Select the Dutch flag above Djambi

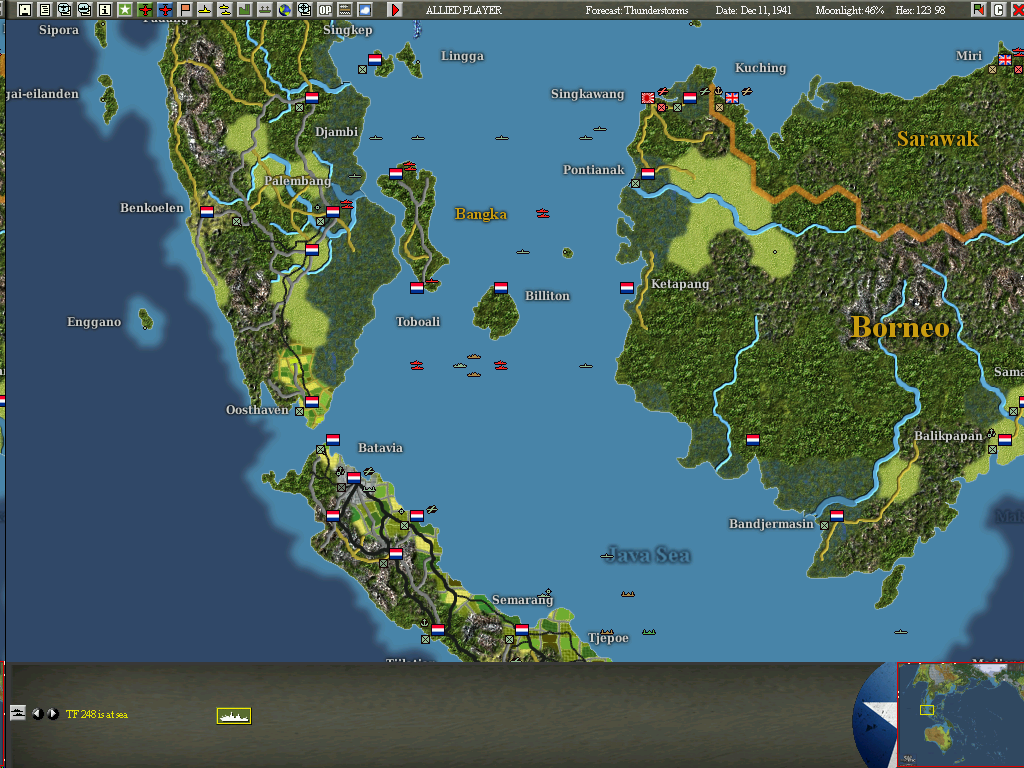click(312, 98)
